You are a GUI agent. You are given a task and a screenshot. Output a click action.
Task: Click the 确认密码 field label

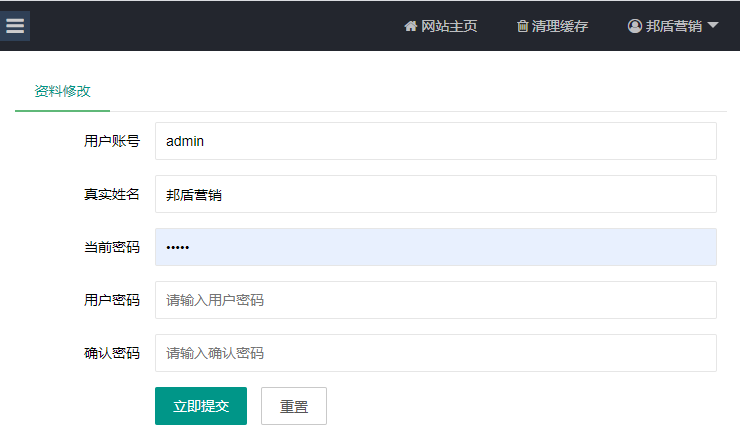click(x=112, y=353)
